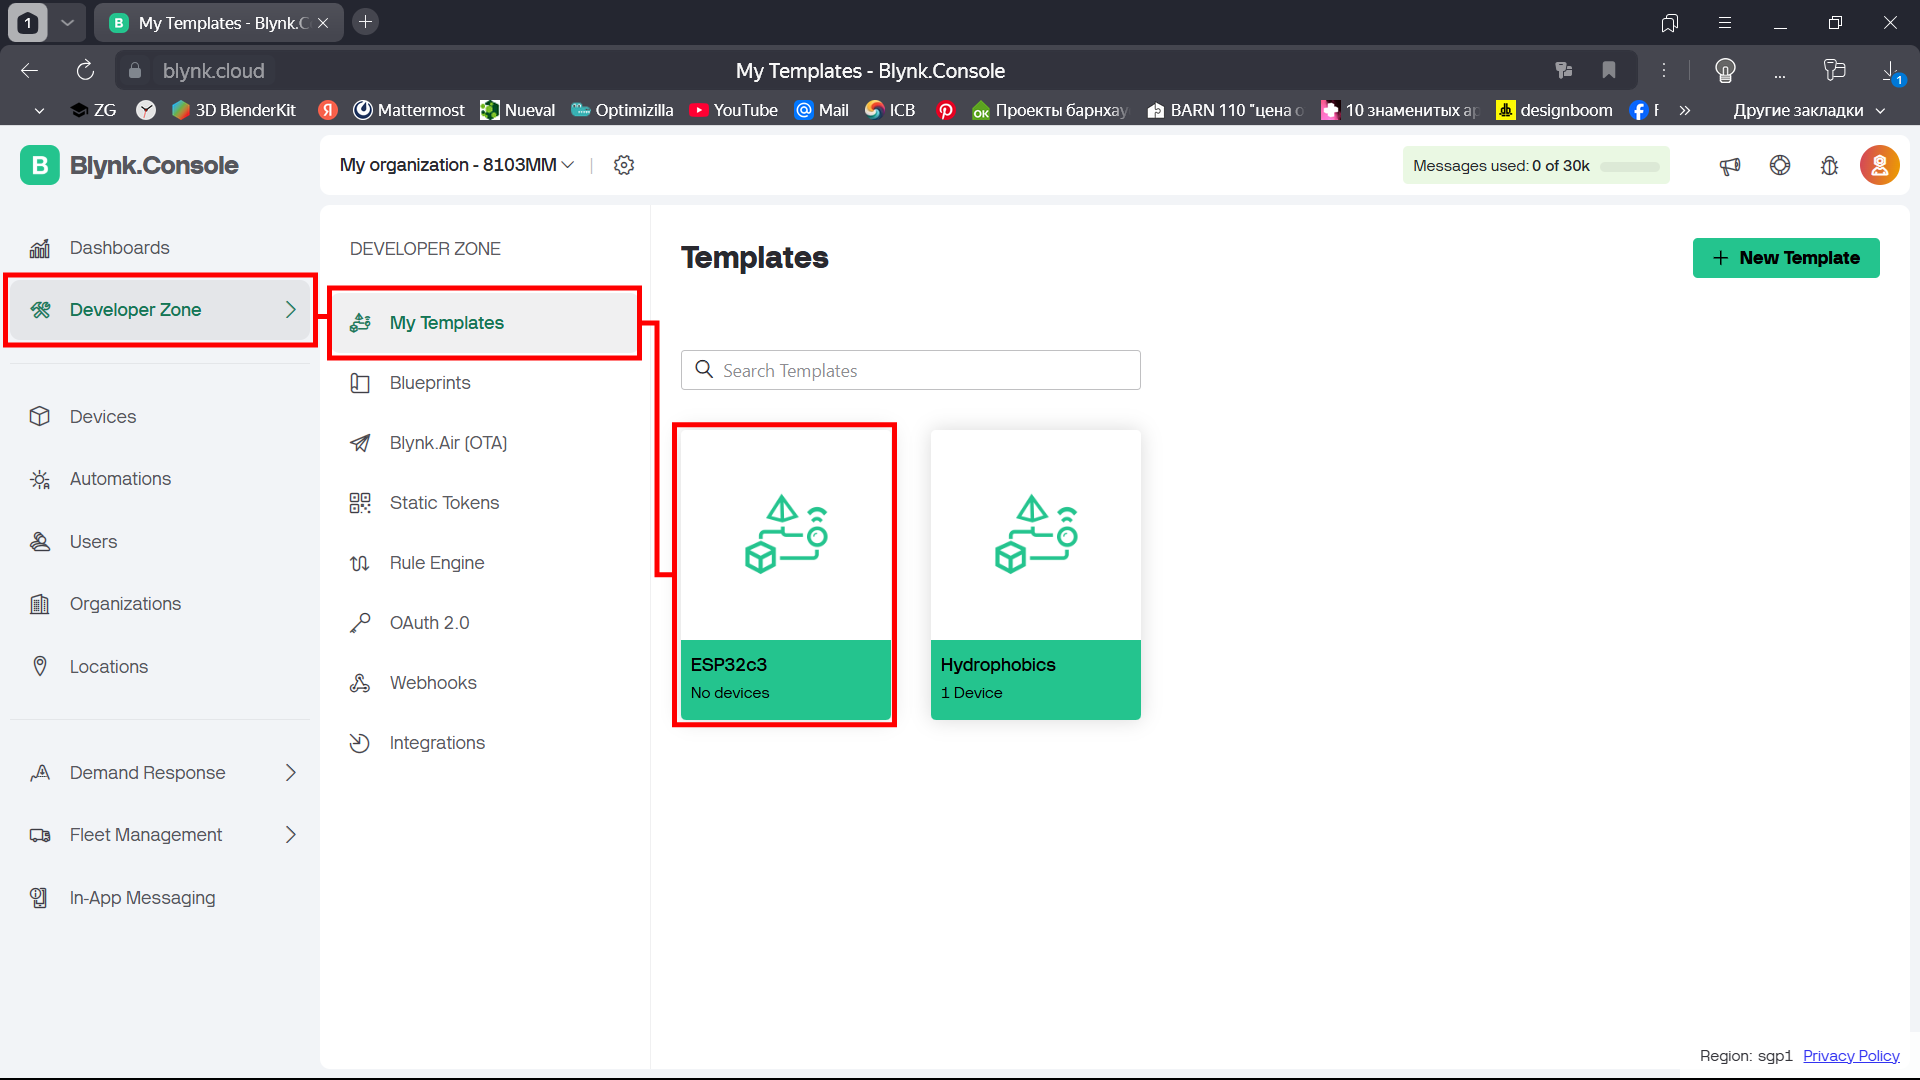Reload the page in browser

click(x=85, y=70)
